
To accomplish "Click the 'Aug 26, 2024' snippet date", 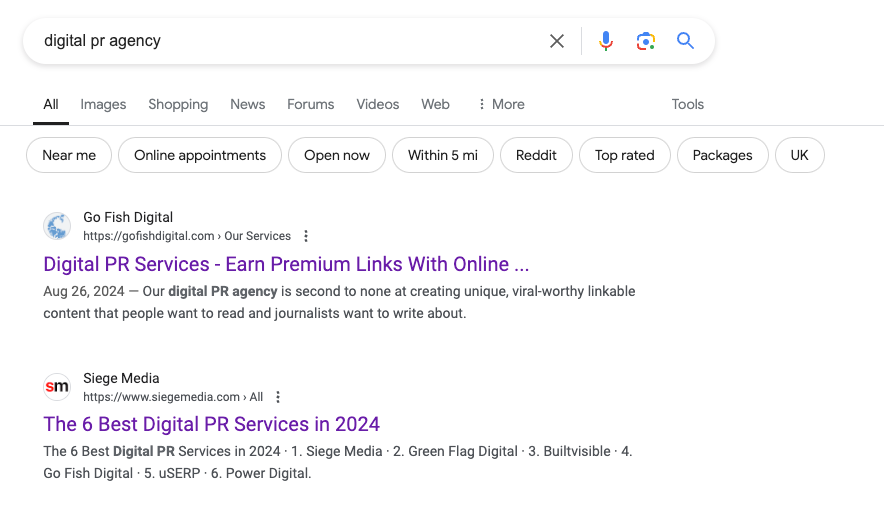I will [x=84, y=292].
